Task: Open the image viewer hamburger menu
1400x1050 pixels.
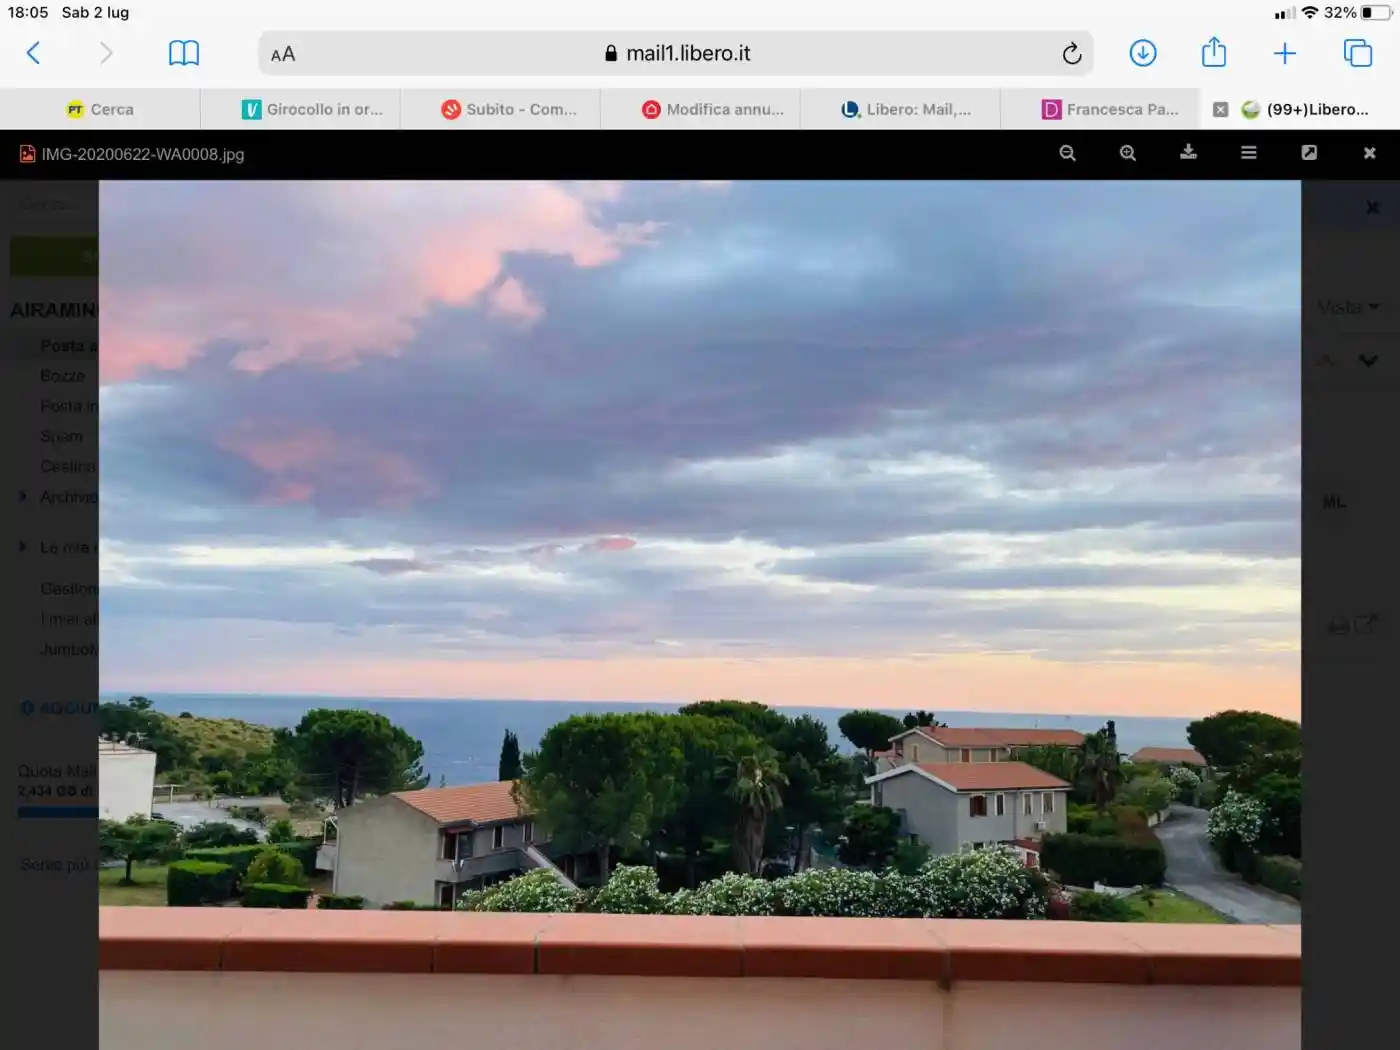Action: click(1248, 153)
